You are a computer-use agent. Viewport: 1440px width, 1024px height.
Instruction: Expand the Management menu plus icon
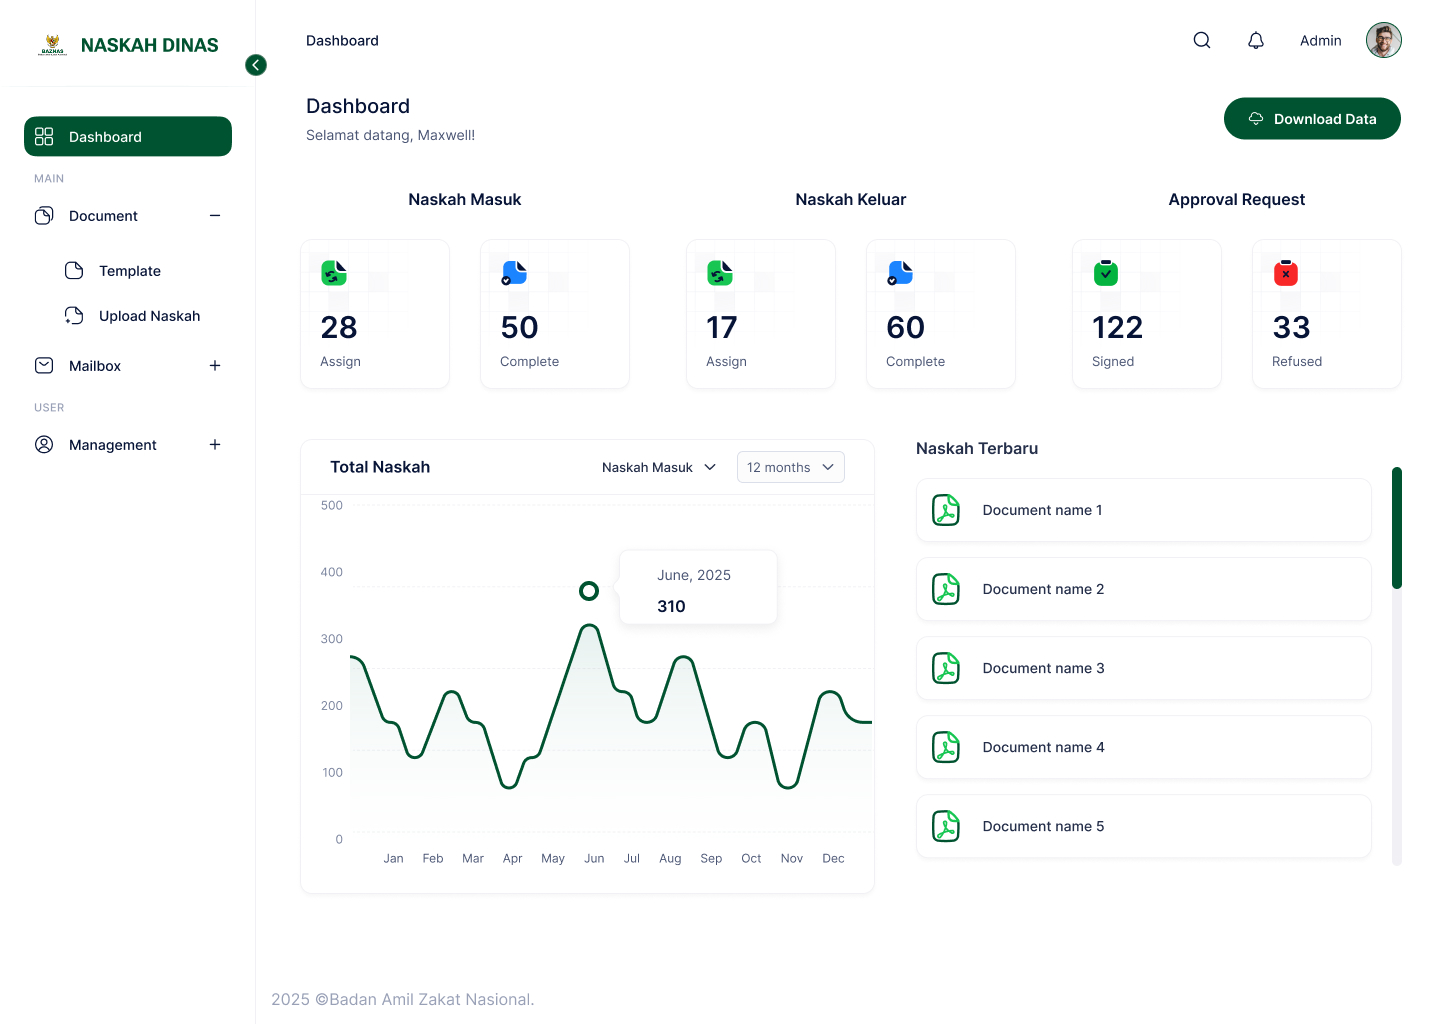215,445
